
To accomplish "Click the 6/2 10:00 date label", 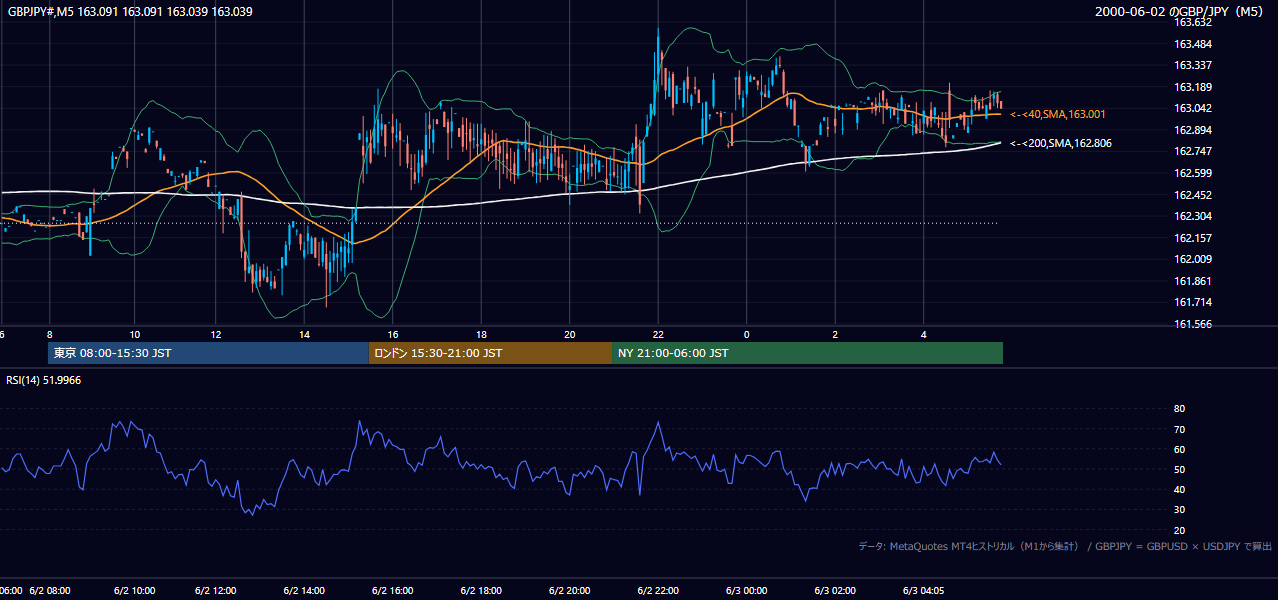I will tap(133, 591).
